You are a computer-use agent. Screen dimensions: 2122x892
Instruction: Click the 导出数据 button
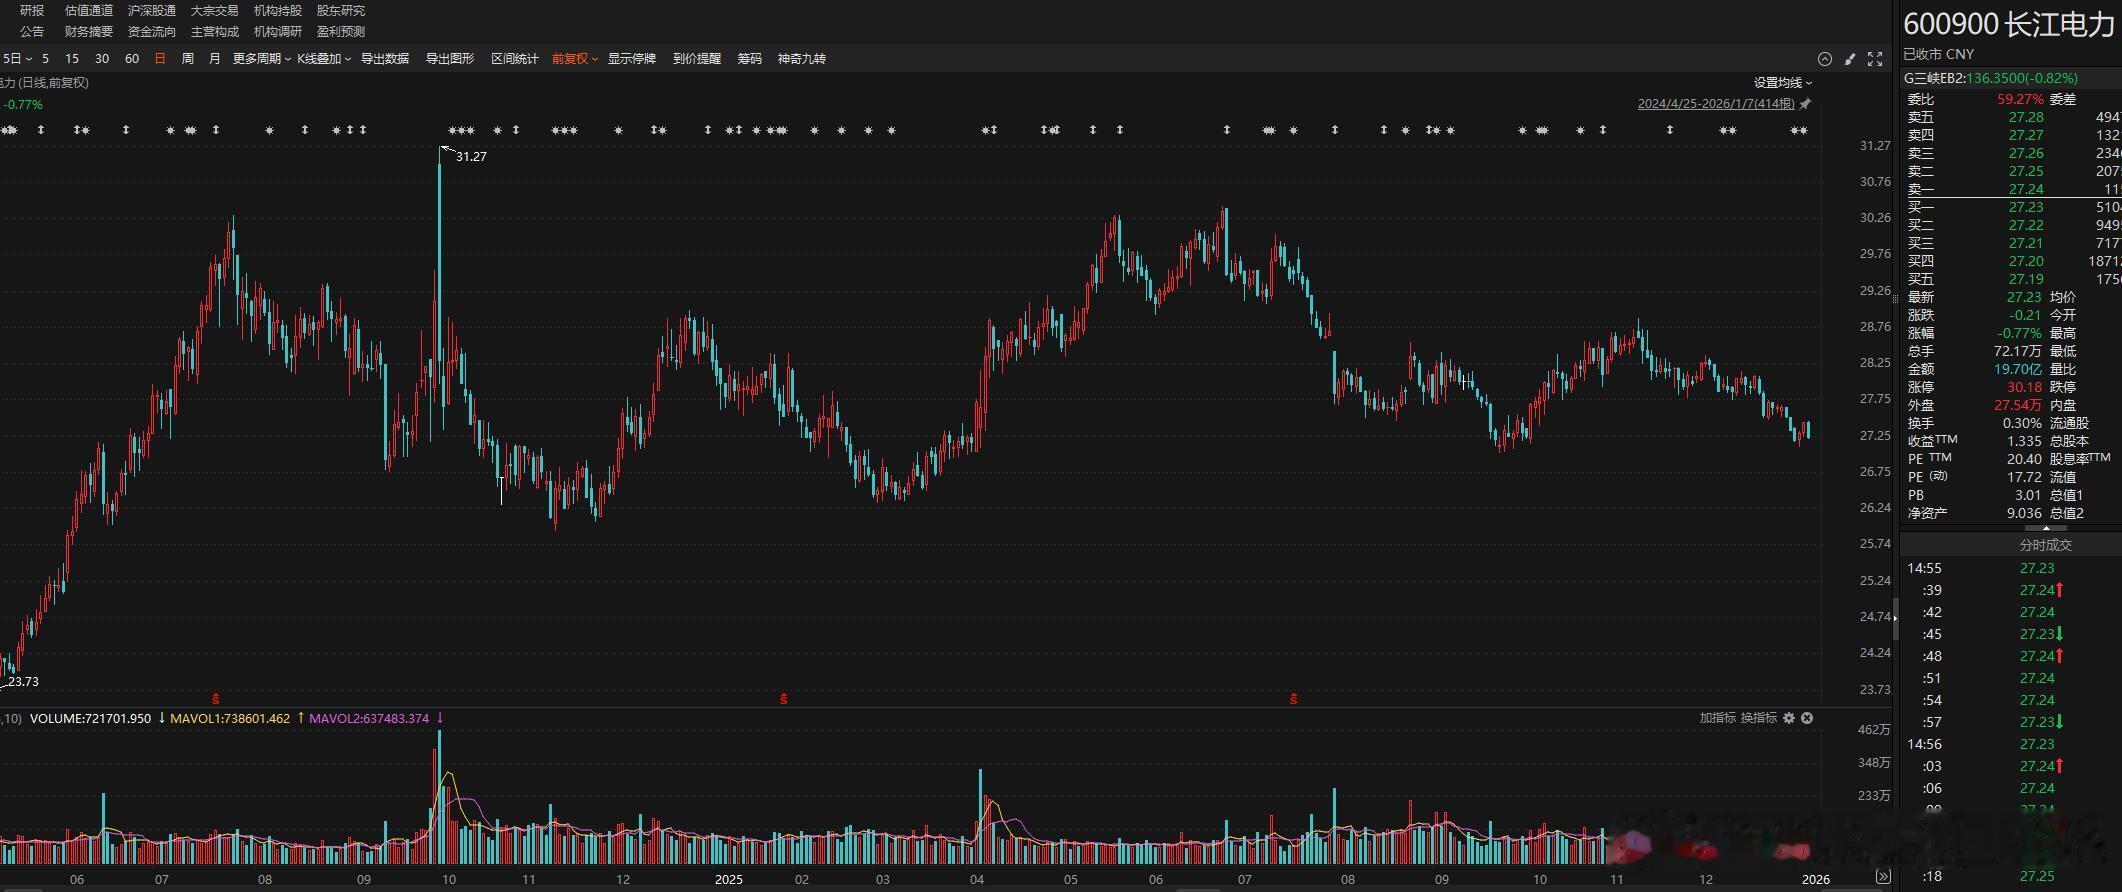(x=385, y=59)
